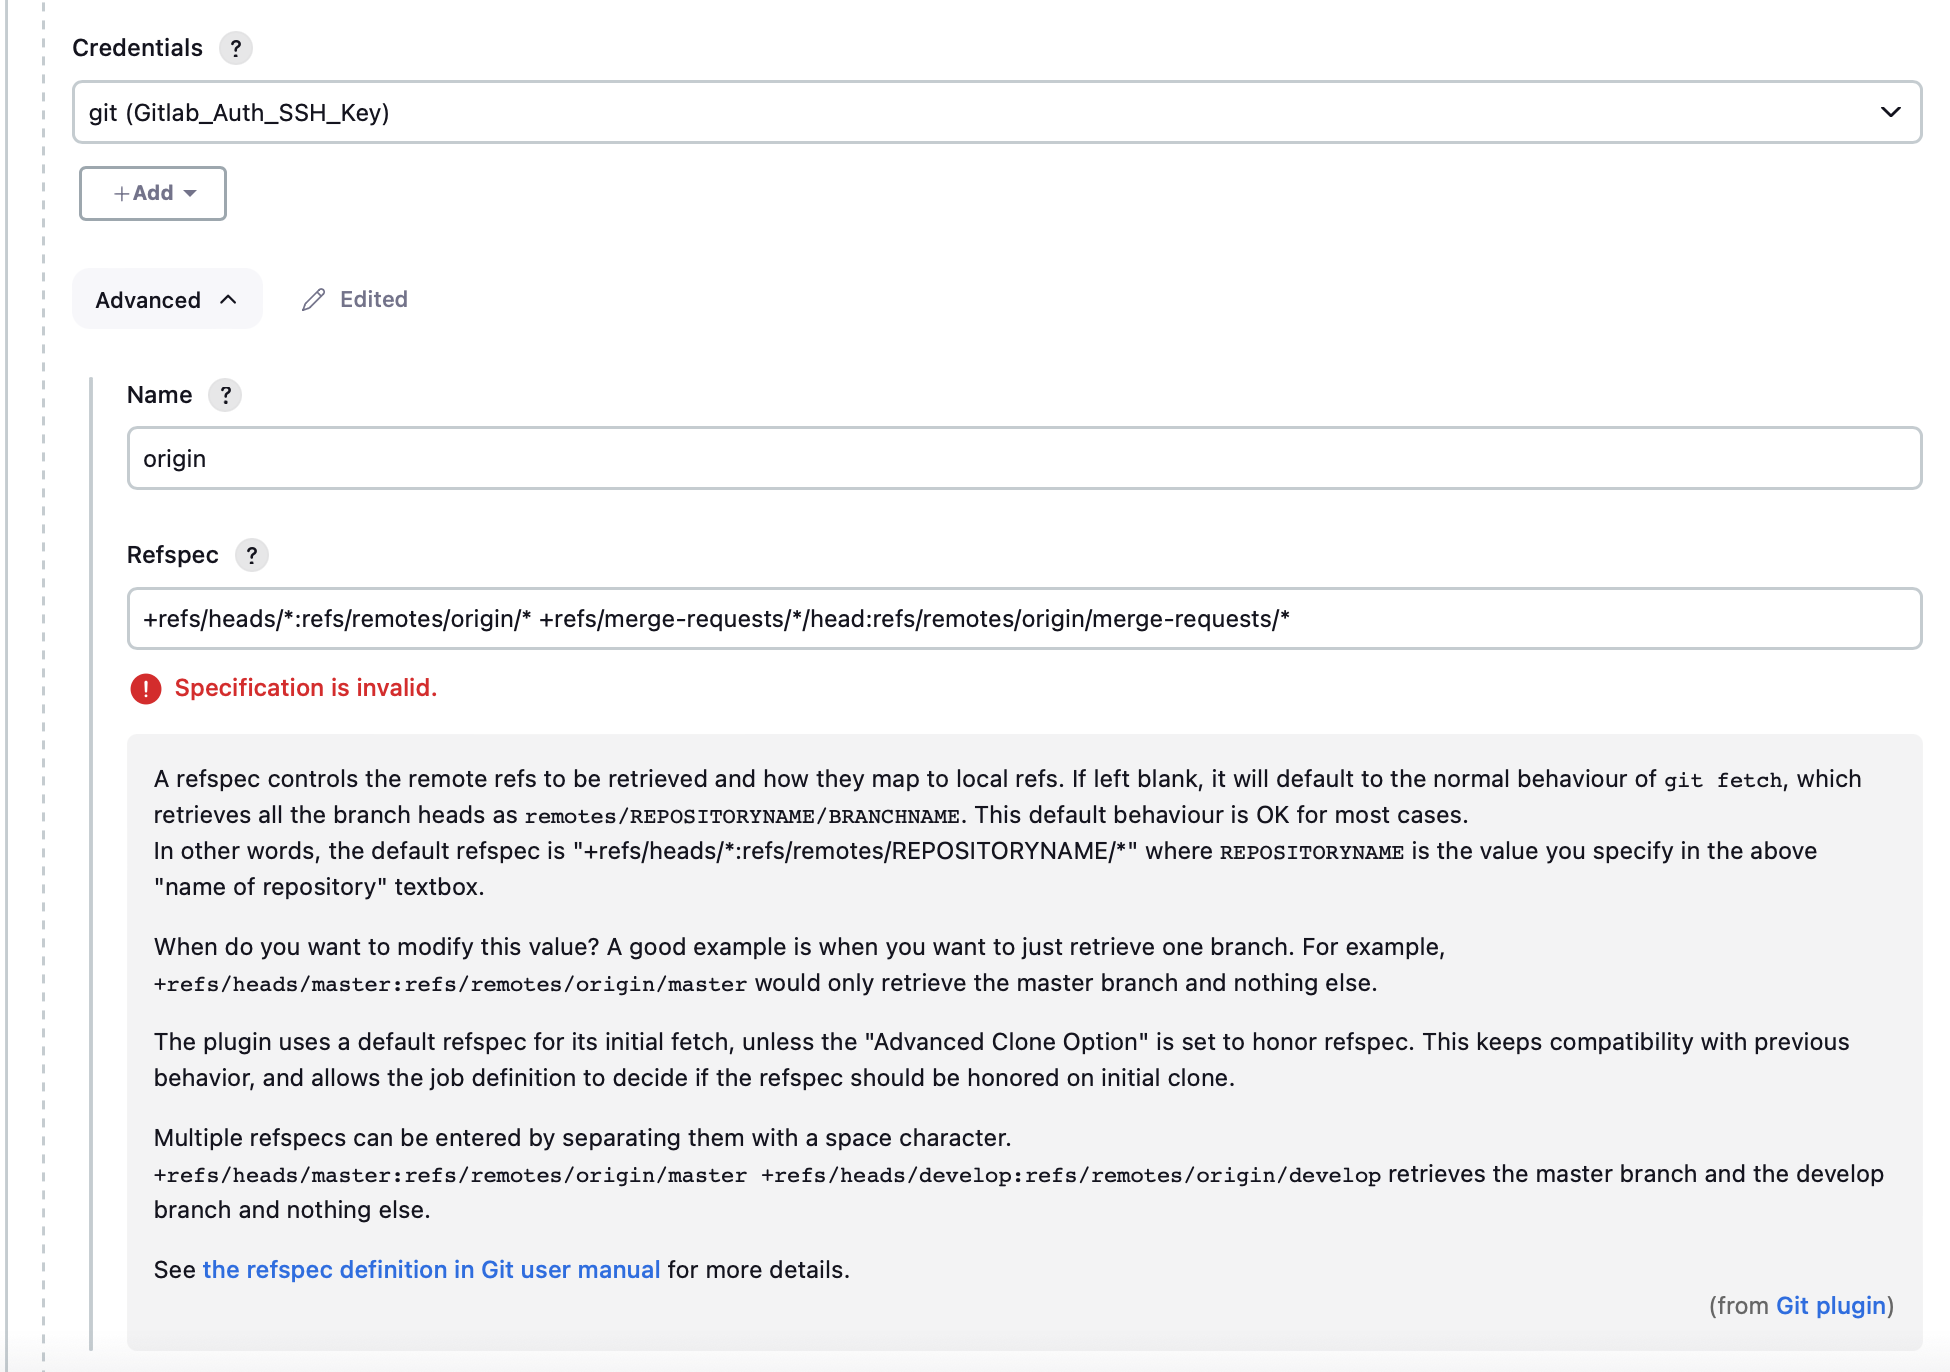
Task: Click the pencil icon beside Edited
Action: (313, 299)
